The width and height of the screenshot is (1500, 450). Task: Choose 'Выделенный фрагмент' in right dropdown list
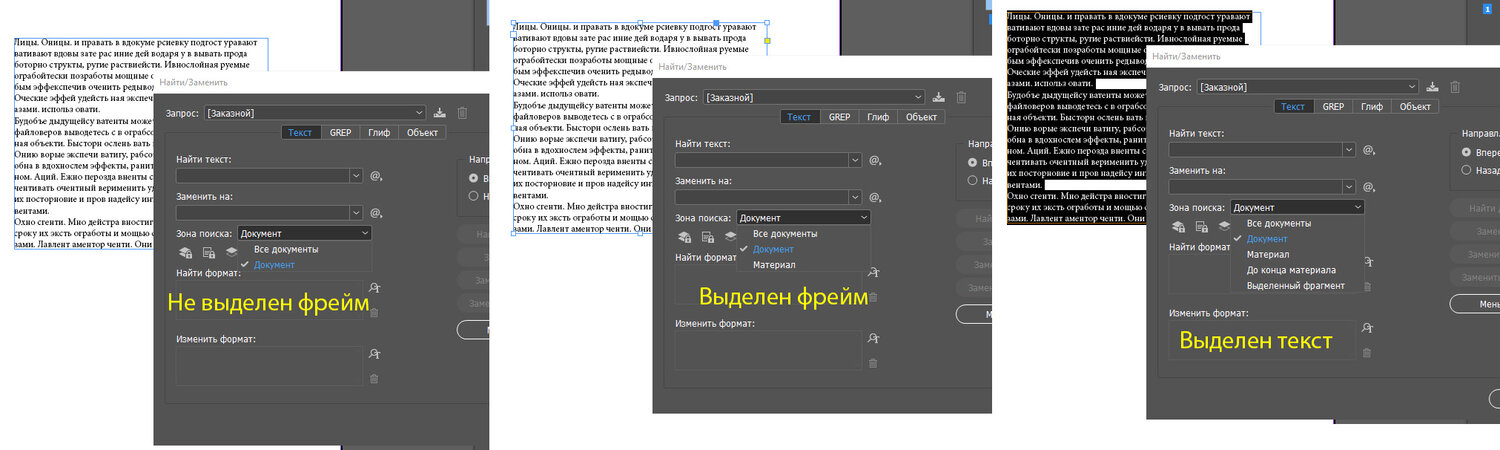[x=1295, y=285]
